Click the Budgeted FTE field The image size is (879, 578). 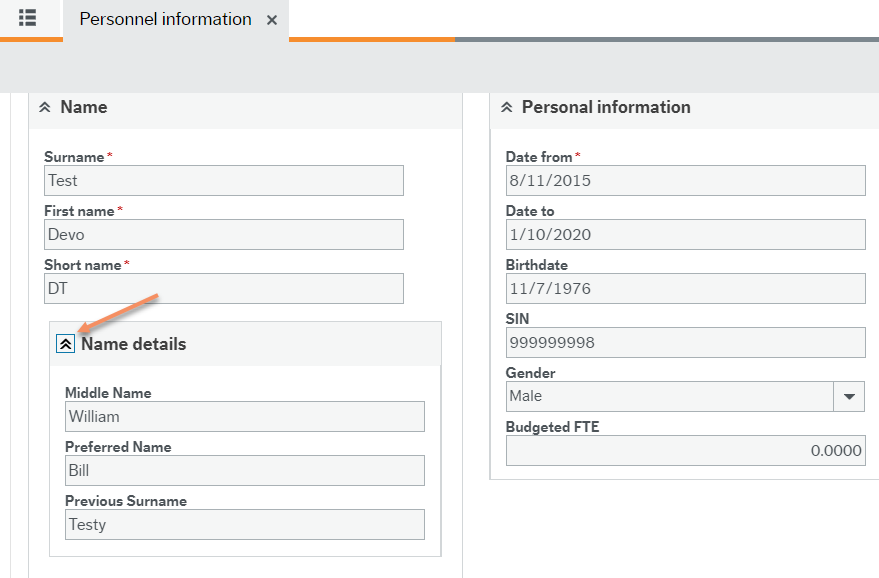[x=685, y=451]
